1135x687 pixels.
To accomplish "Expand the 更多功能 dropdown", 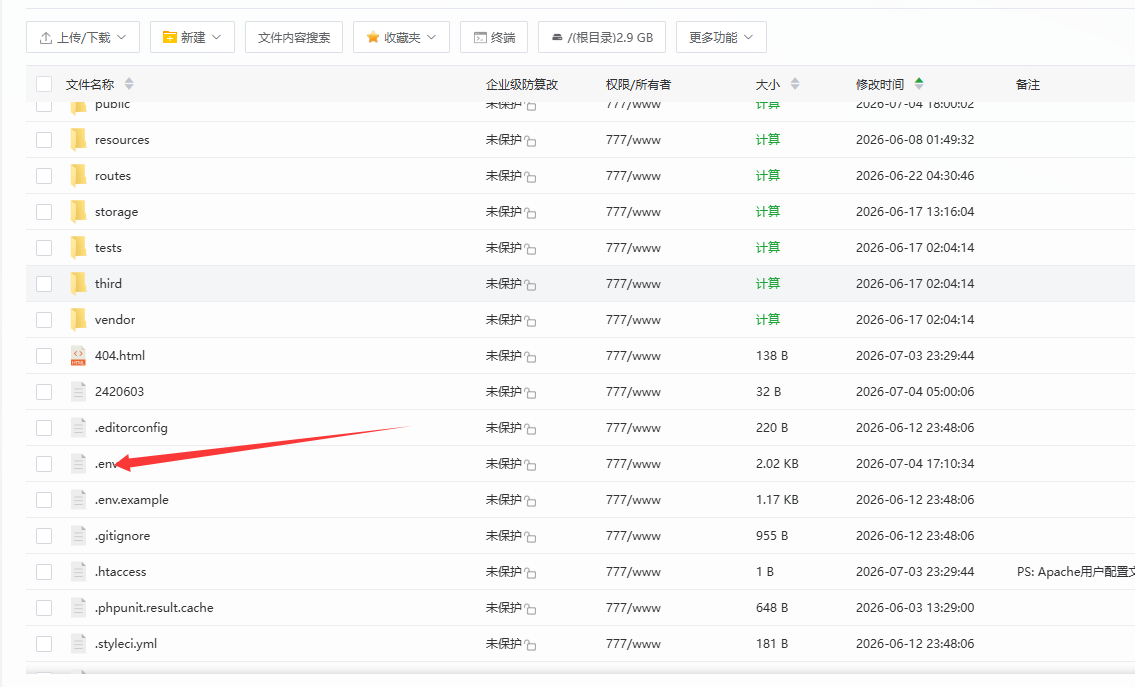I will (x=721, y=37).
